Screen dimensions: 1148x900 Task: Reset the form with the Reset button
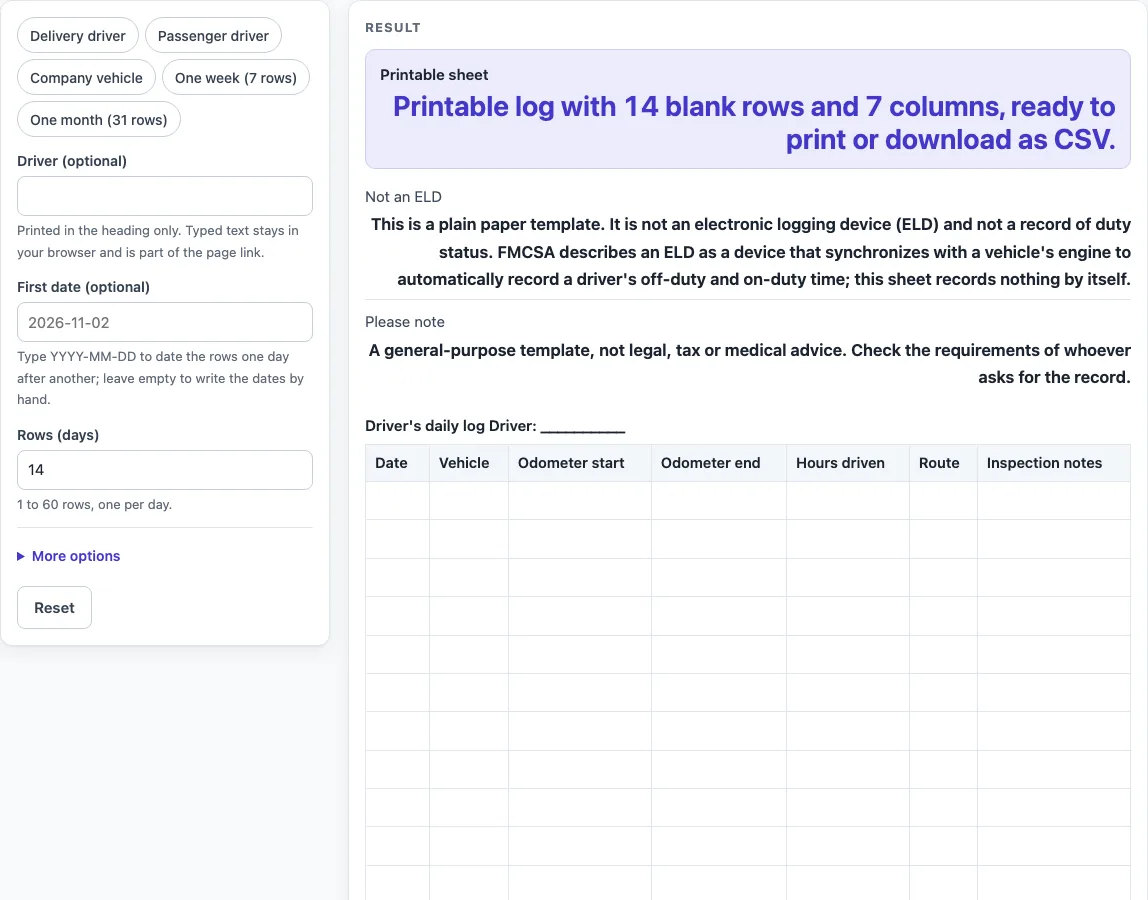point(54,608)
